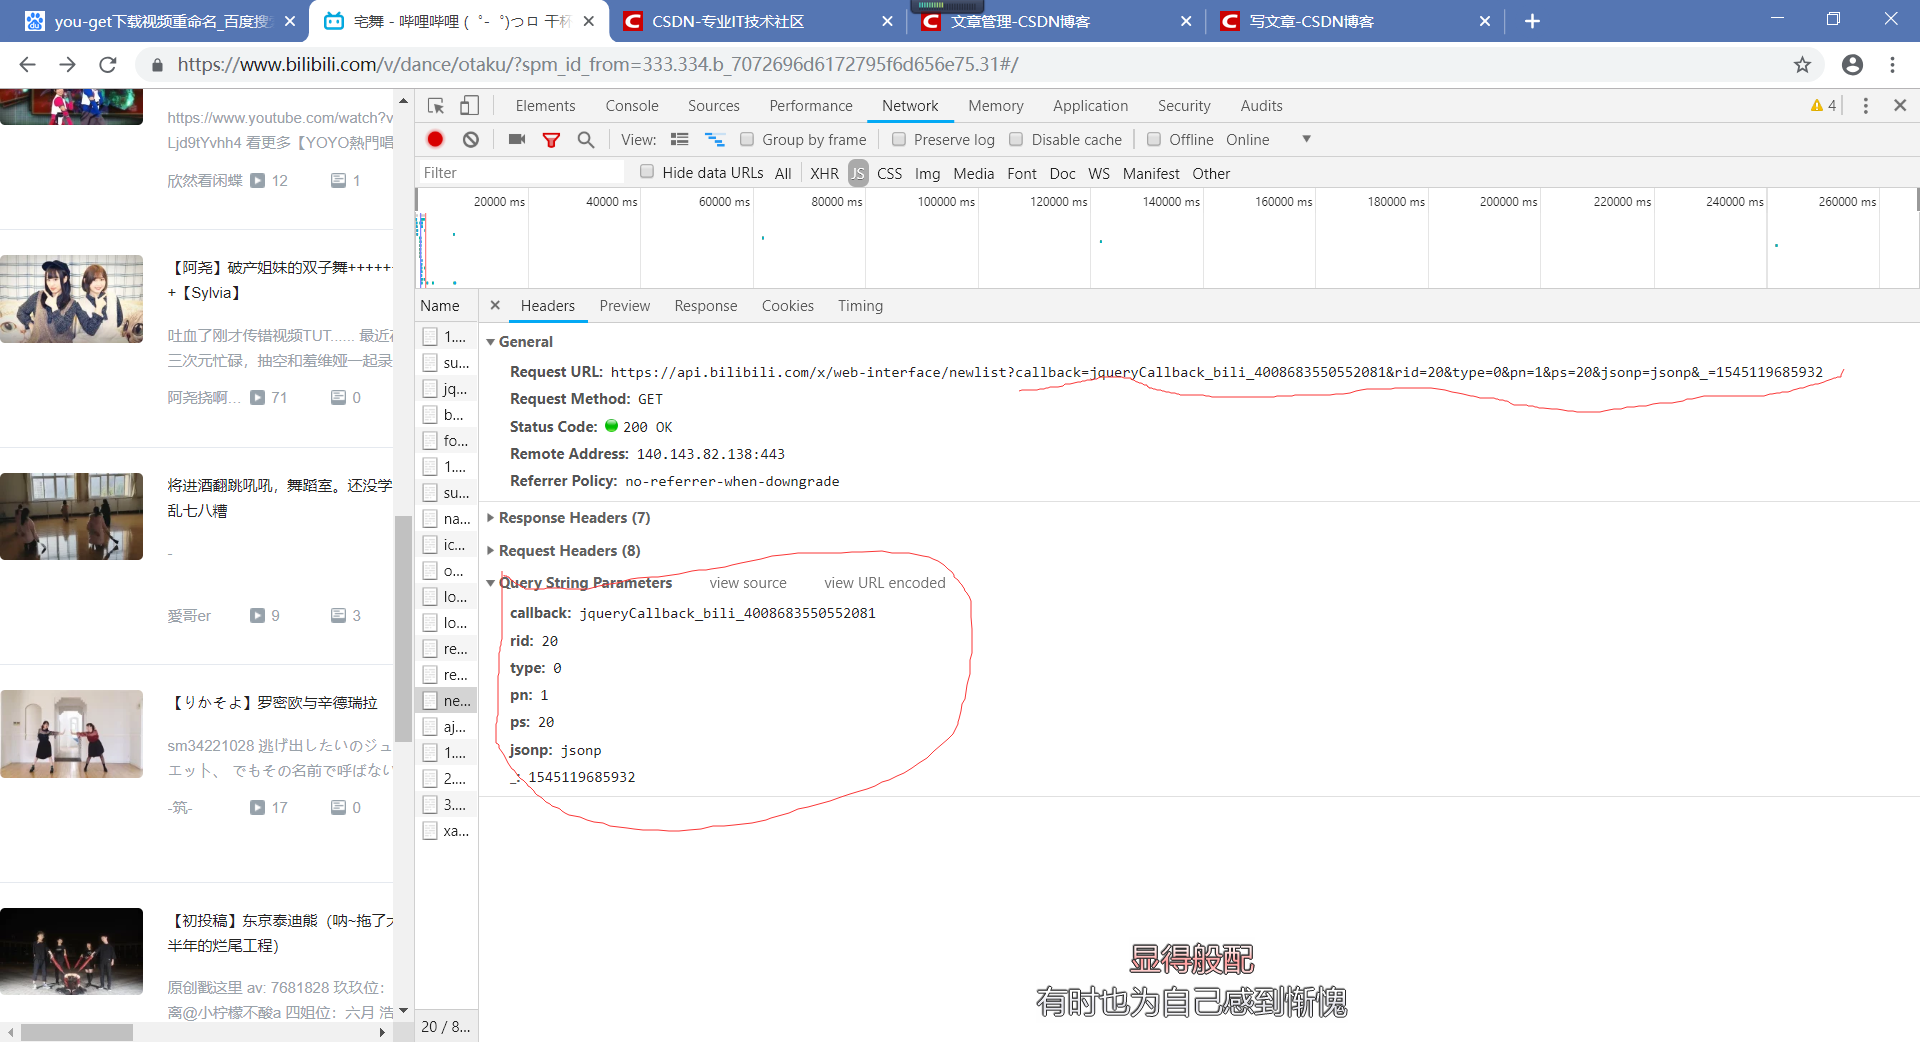Open Response tab of request

point(706,305)
